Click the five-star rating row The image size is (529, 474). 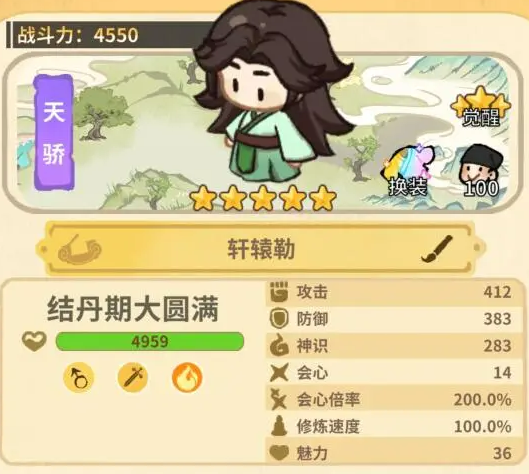263,198
